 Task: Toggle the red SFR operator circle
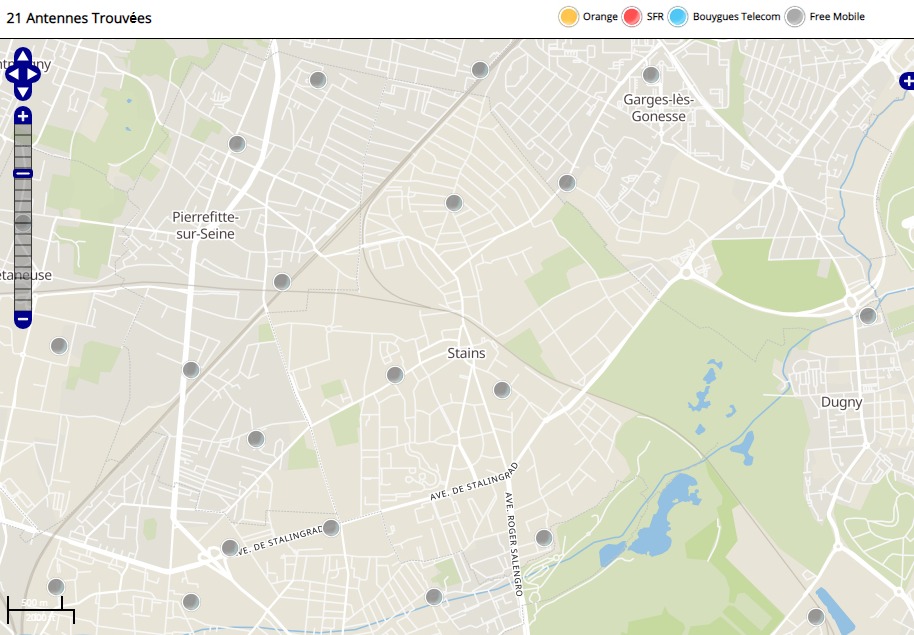pyautogui.click(x=632, y=17)
